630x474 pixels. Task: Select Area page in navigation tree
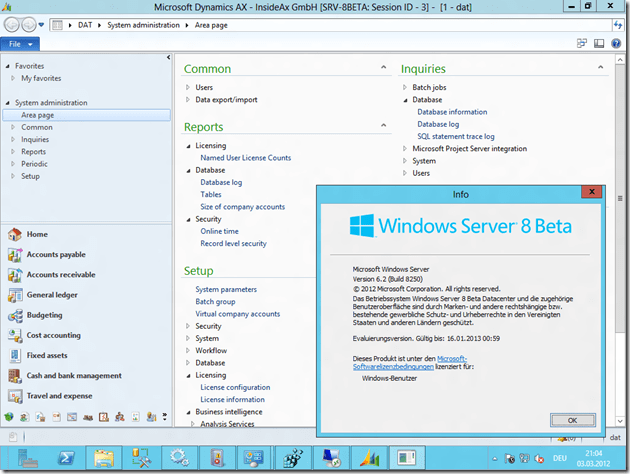click(86, 115)
